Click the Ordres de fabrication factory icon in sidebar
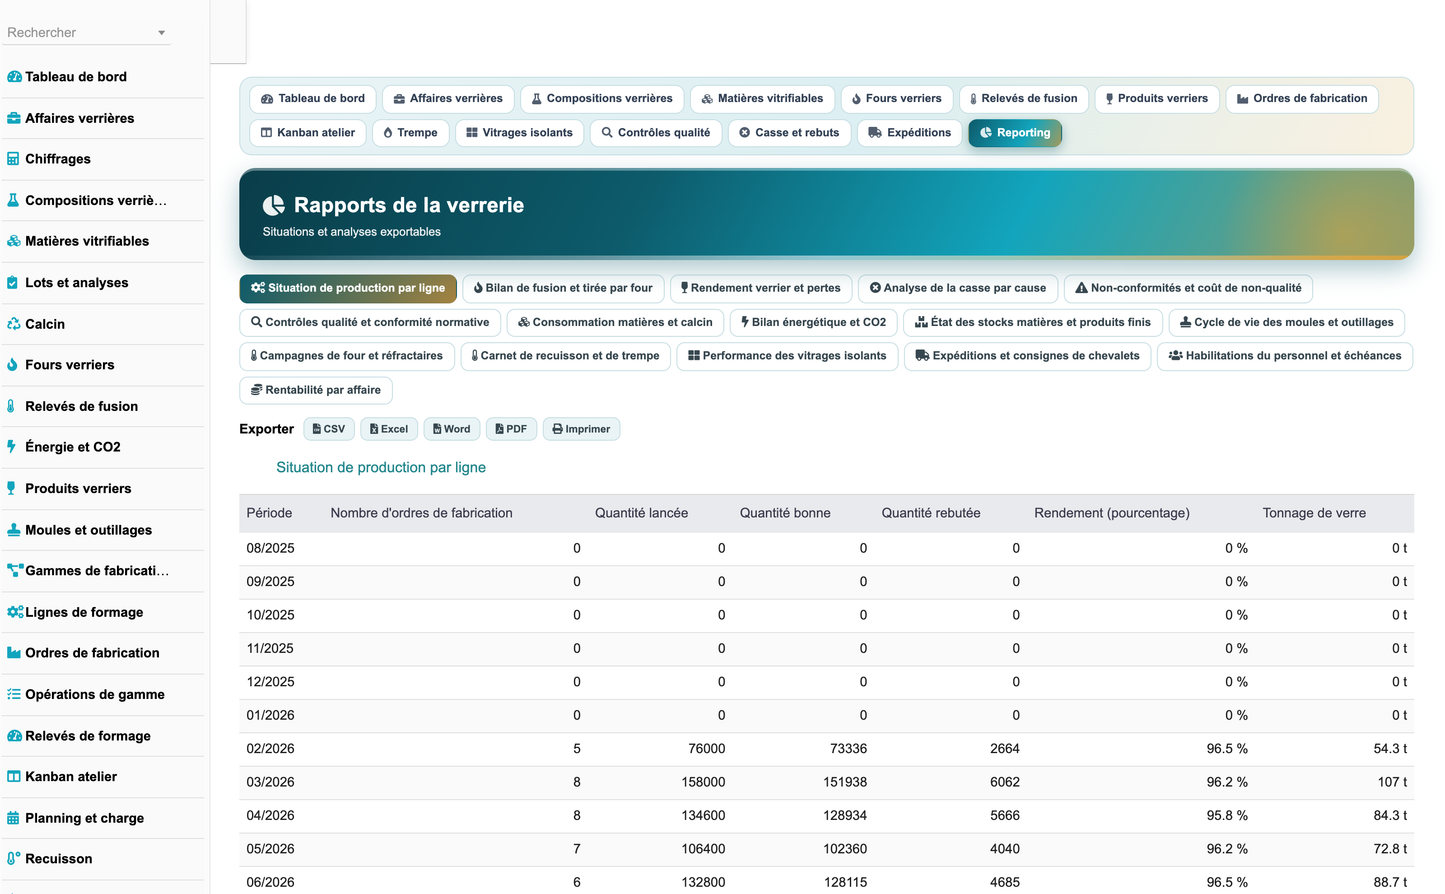 (x=14, y=653)
